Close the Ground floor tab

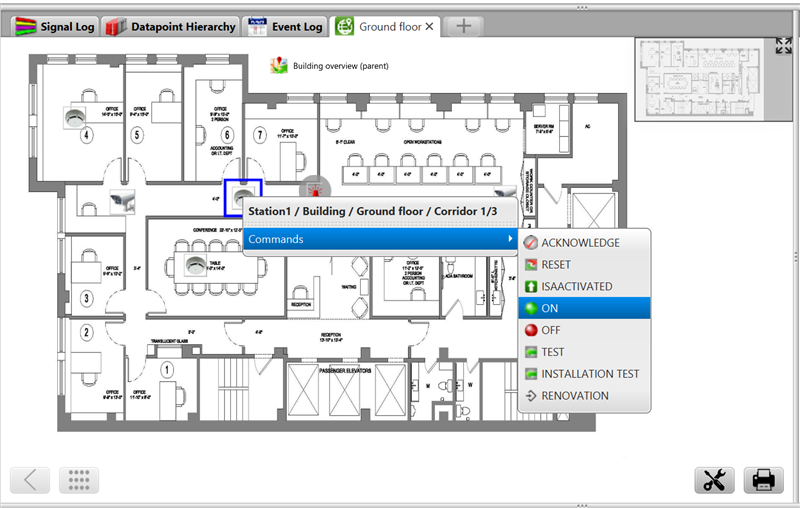point(429,27)
